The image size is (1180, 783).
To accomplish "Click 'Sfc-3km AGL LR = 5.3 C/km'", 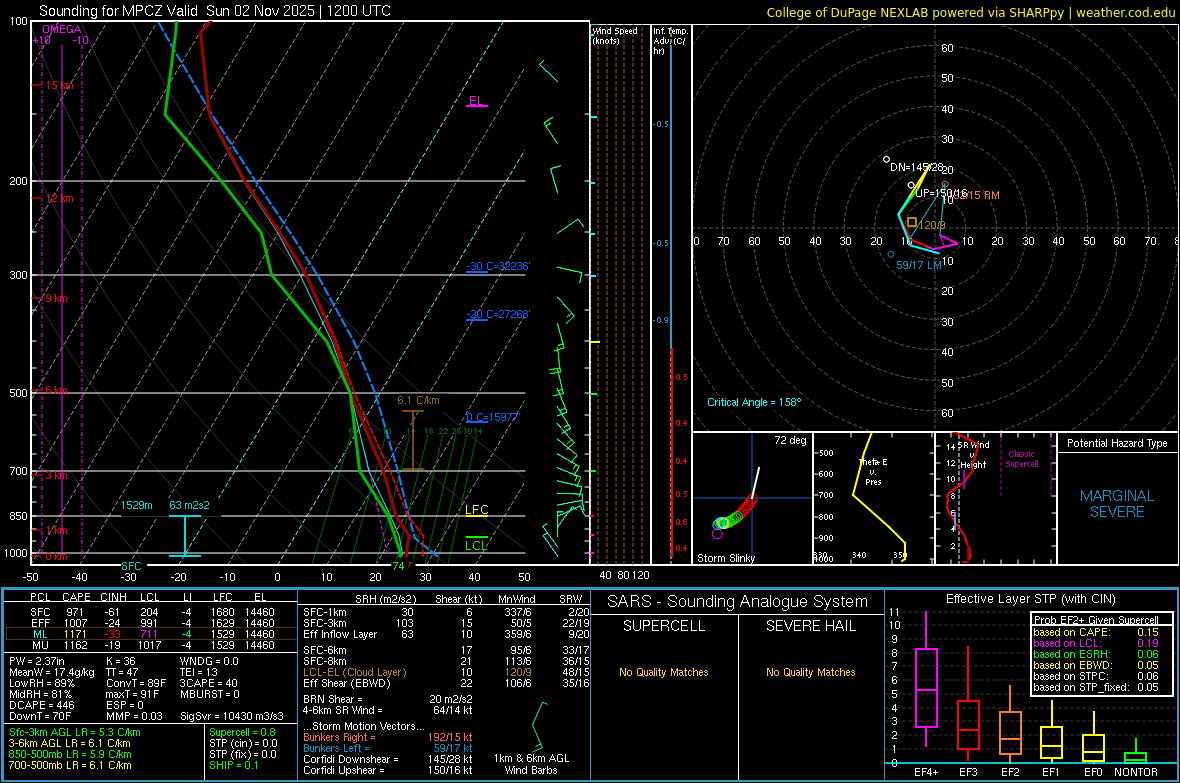I will 75,732.
